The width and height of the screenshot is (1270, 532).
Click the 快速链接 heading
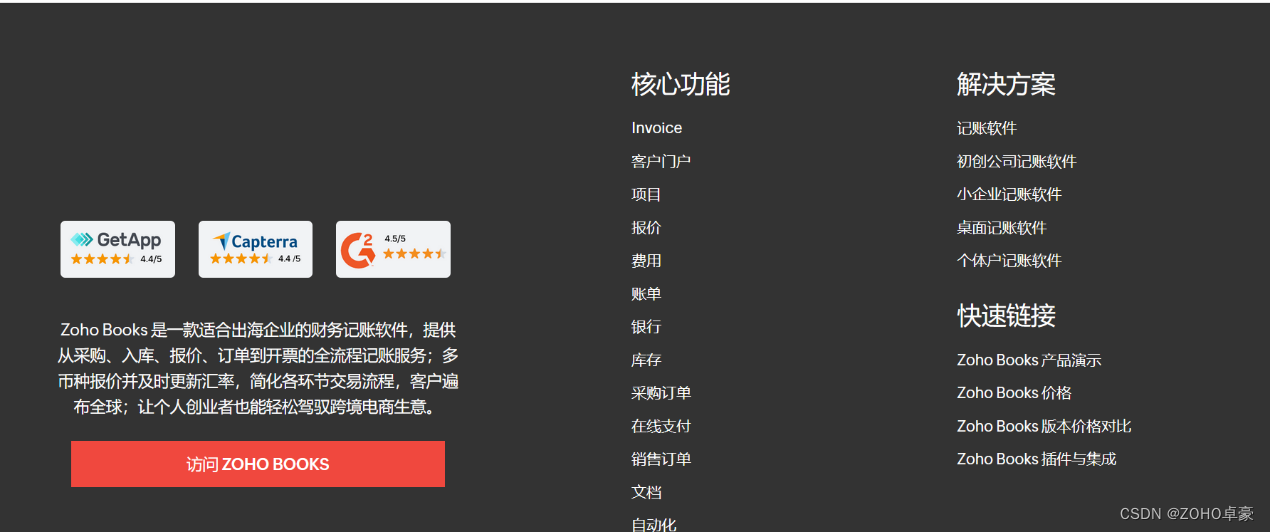pyautogui.click(x=1006, y=316)
